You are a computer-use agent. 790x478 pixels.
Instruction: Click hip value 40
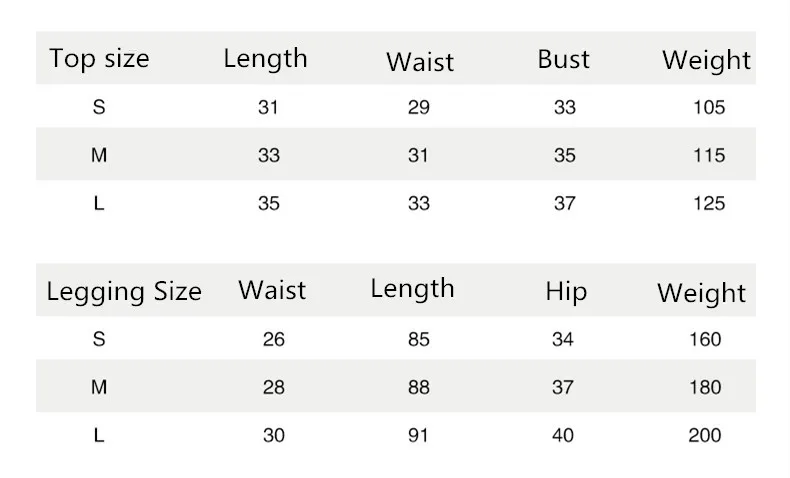[563, 435]
